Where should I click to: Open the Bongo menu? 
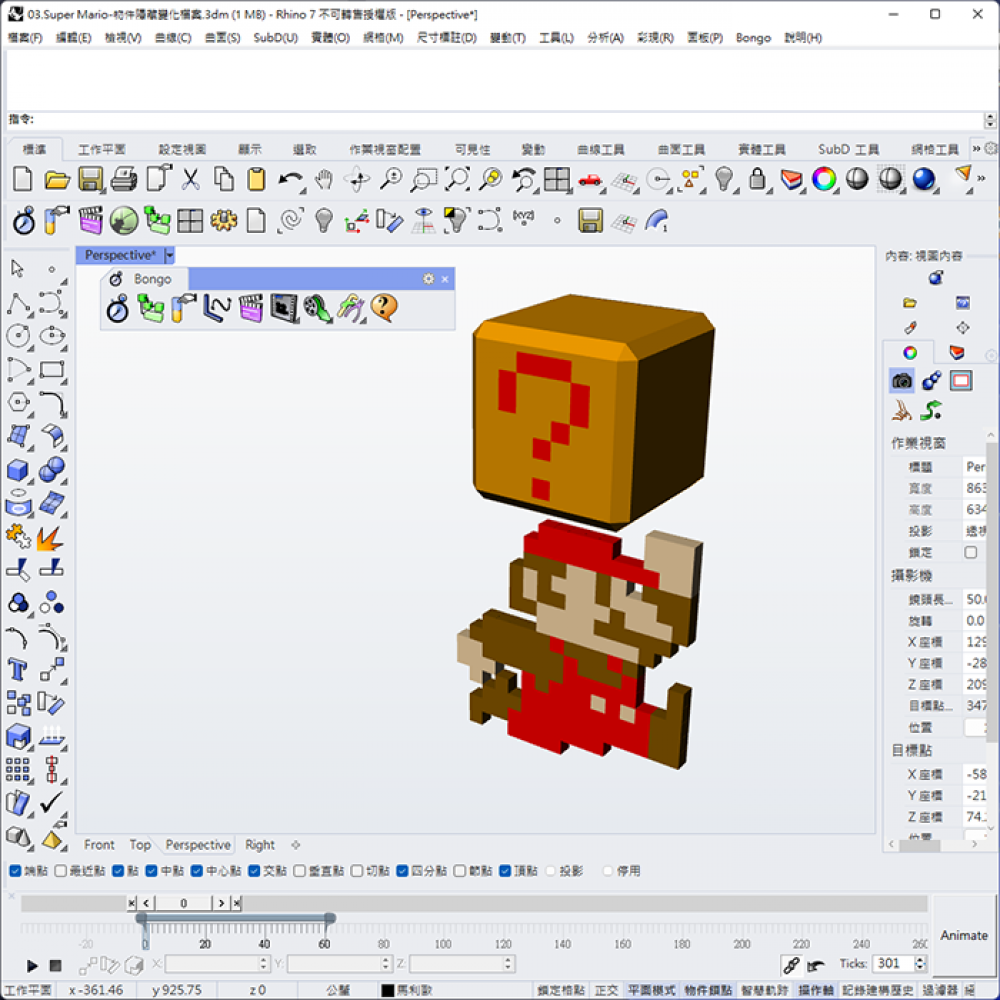(753, 38)
